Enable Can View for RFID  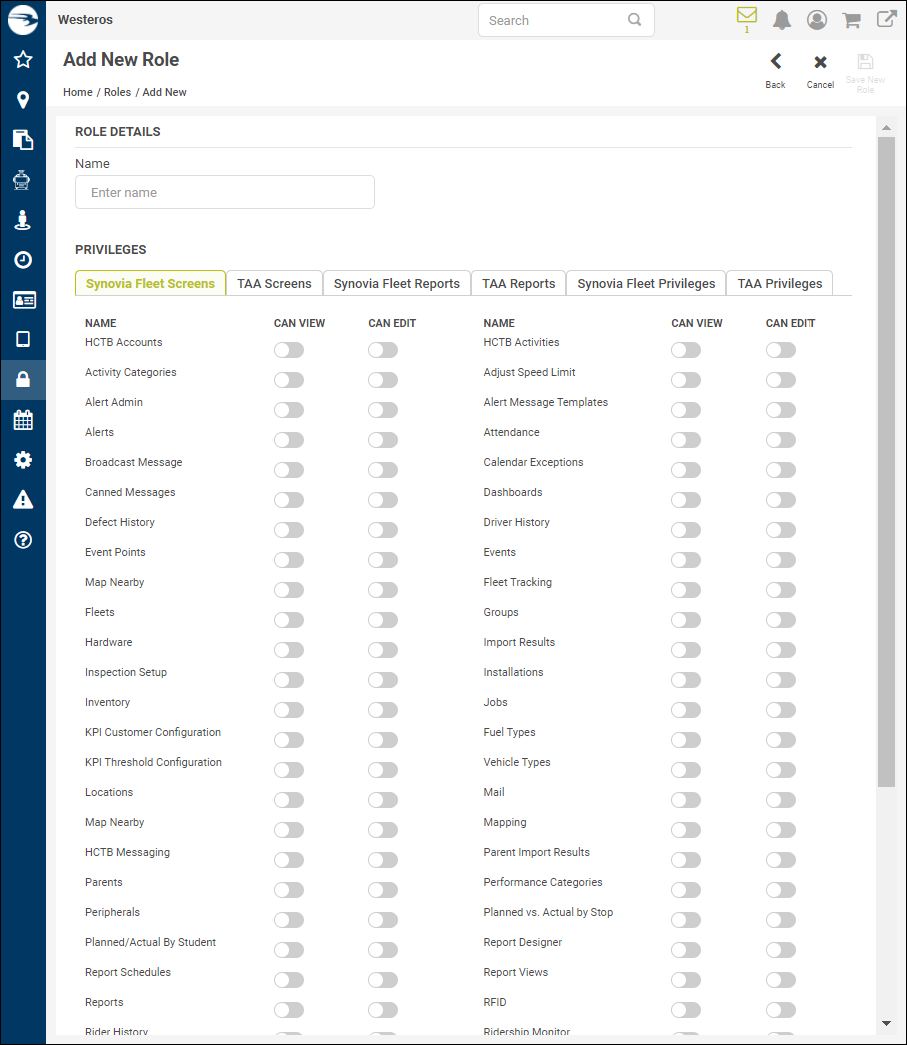(686, 1010)
